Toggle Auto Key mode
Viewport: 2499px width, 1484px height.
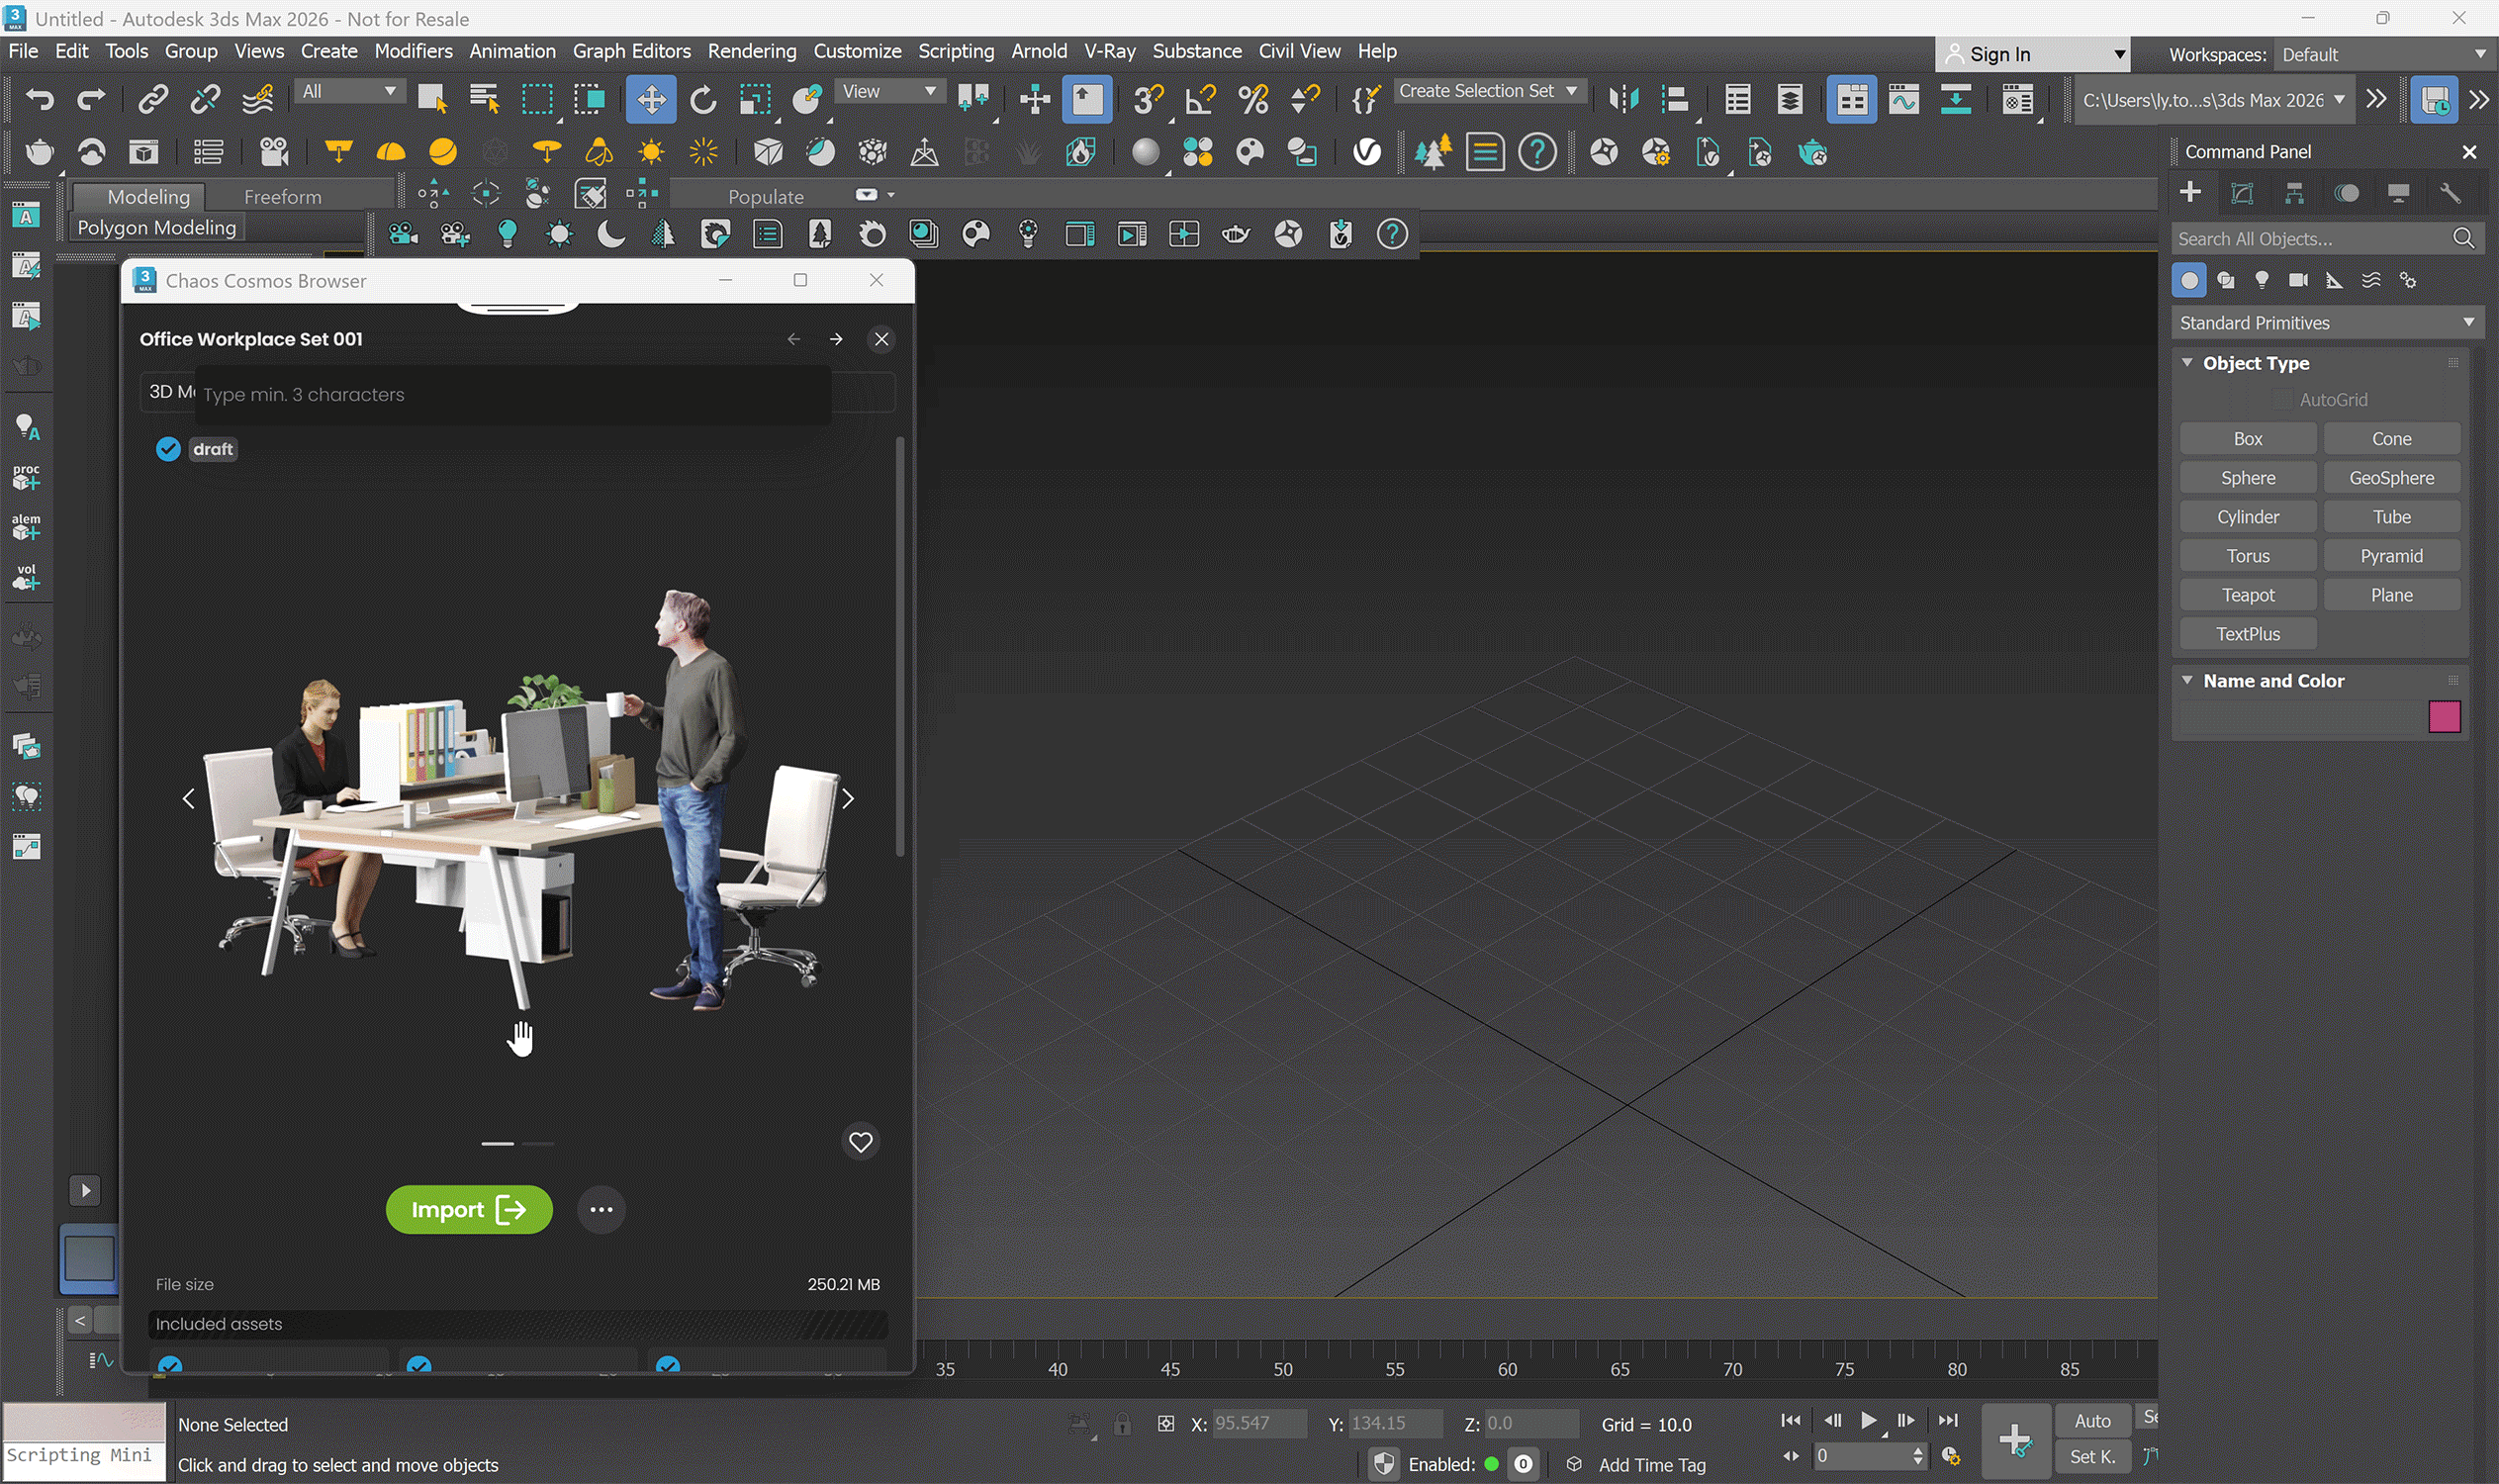tap(2092, 1421)
